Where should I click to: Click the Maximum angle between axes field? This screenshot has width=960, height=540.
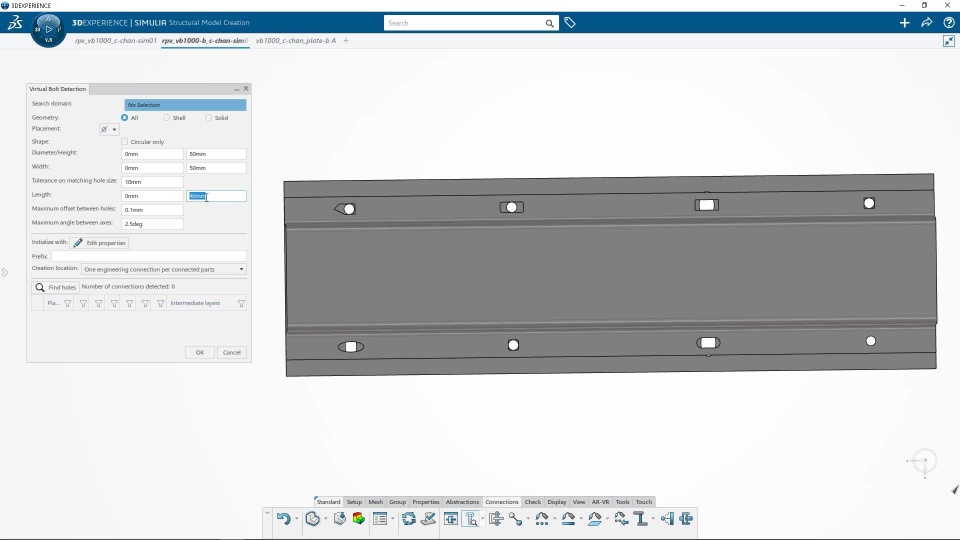pyautogui.click(x=152, y=224)
